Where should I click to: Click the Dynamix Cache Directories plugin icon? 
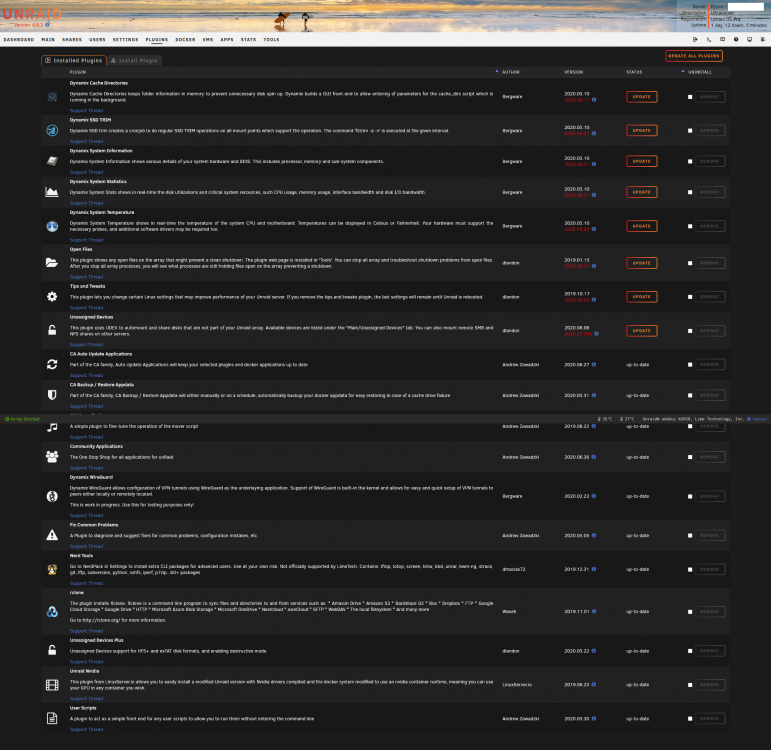click(x=52, y=97)
